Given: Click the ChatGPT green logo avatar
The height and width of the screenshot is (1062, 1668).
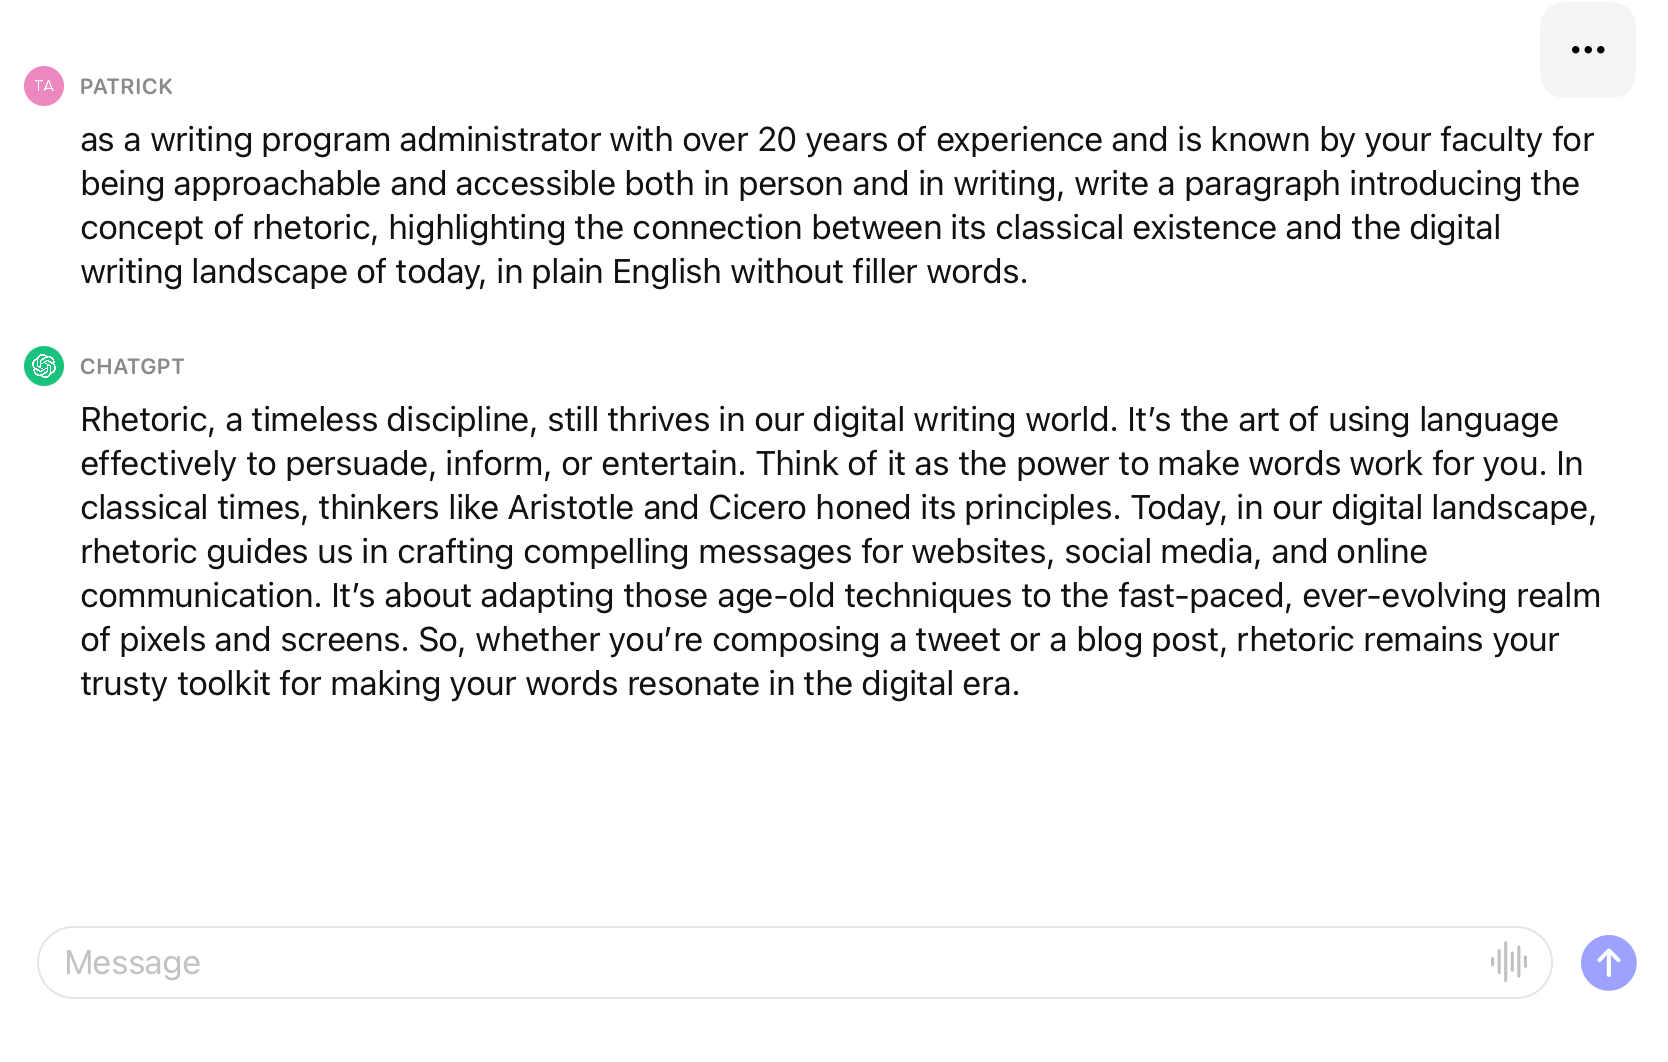Looking at the screenshot, I should [x=42, y=366].
